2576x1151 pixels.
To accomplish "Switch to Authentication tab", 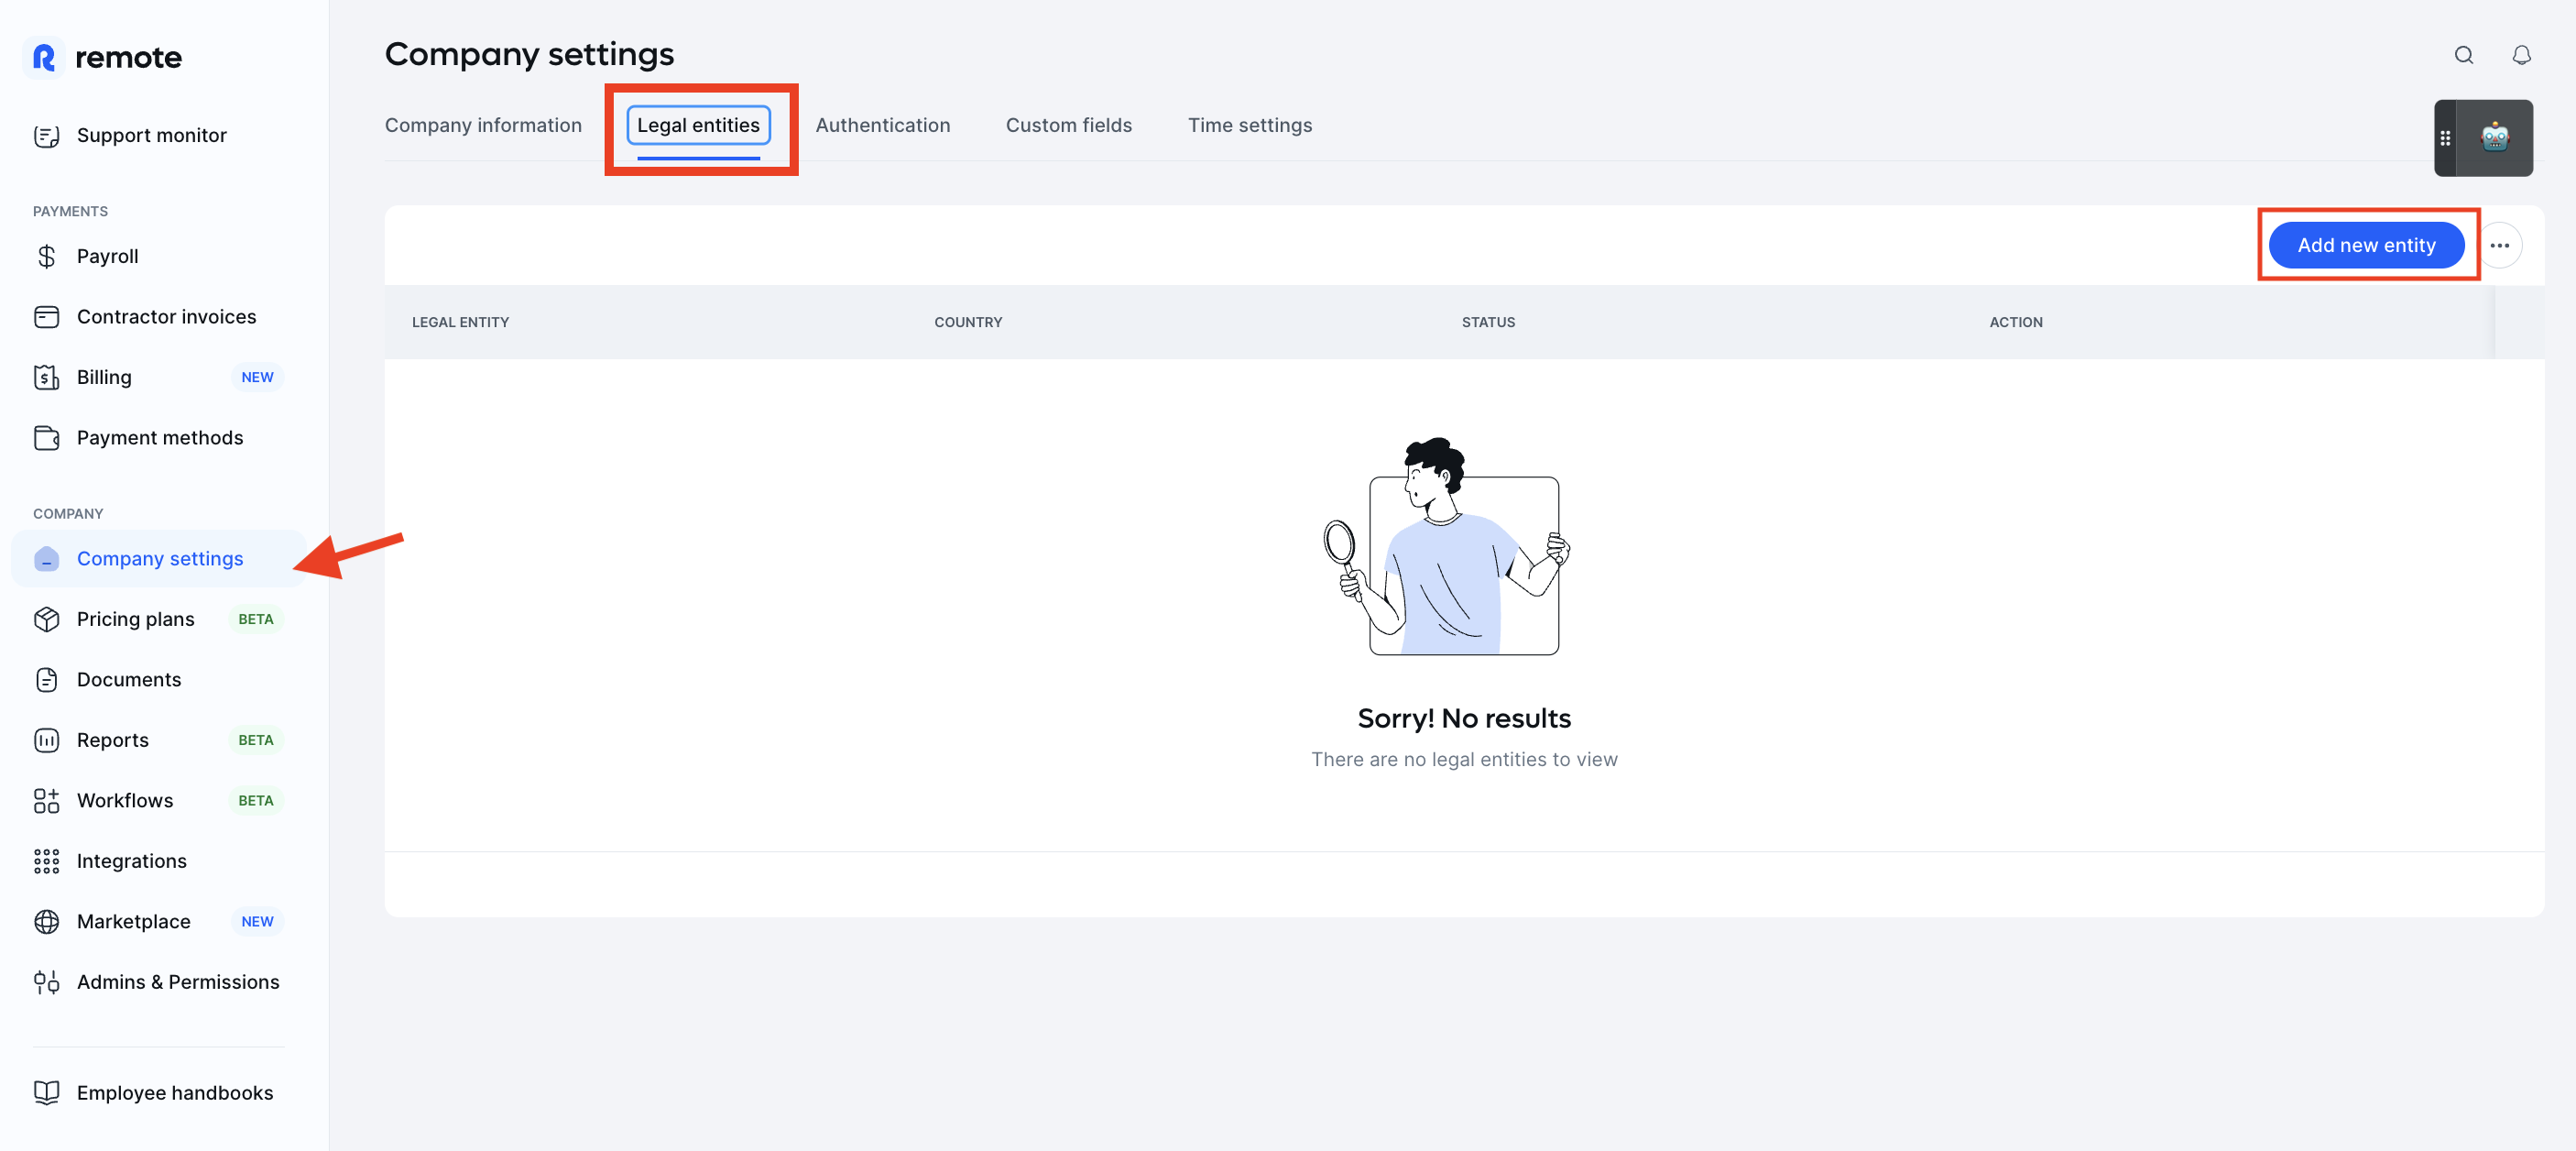I will coord(882,126).
